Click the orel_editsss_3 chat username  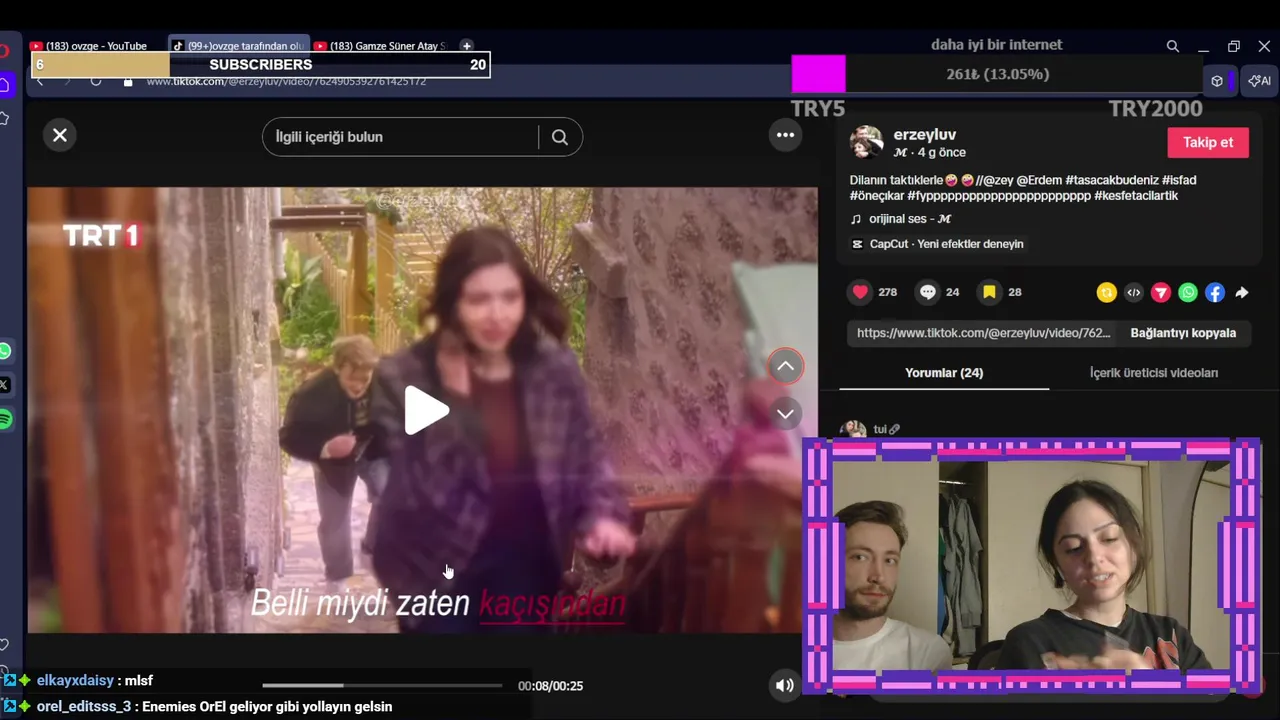(x=84, y=706)
